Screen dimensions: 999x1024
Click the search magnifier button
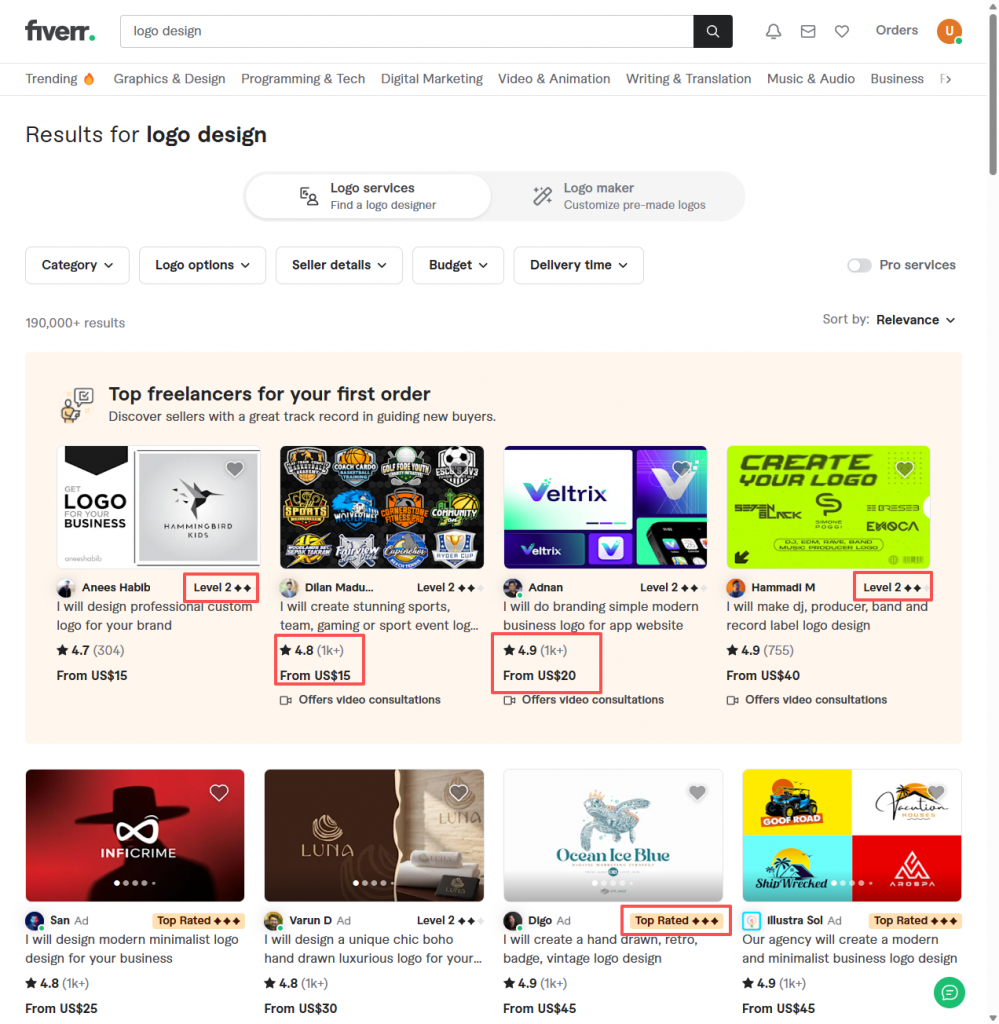(x=712, y=31)
